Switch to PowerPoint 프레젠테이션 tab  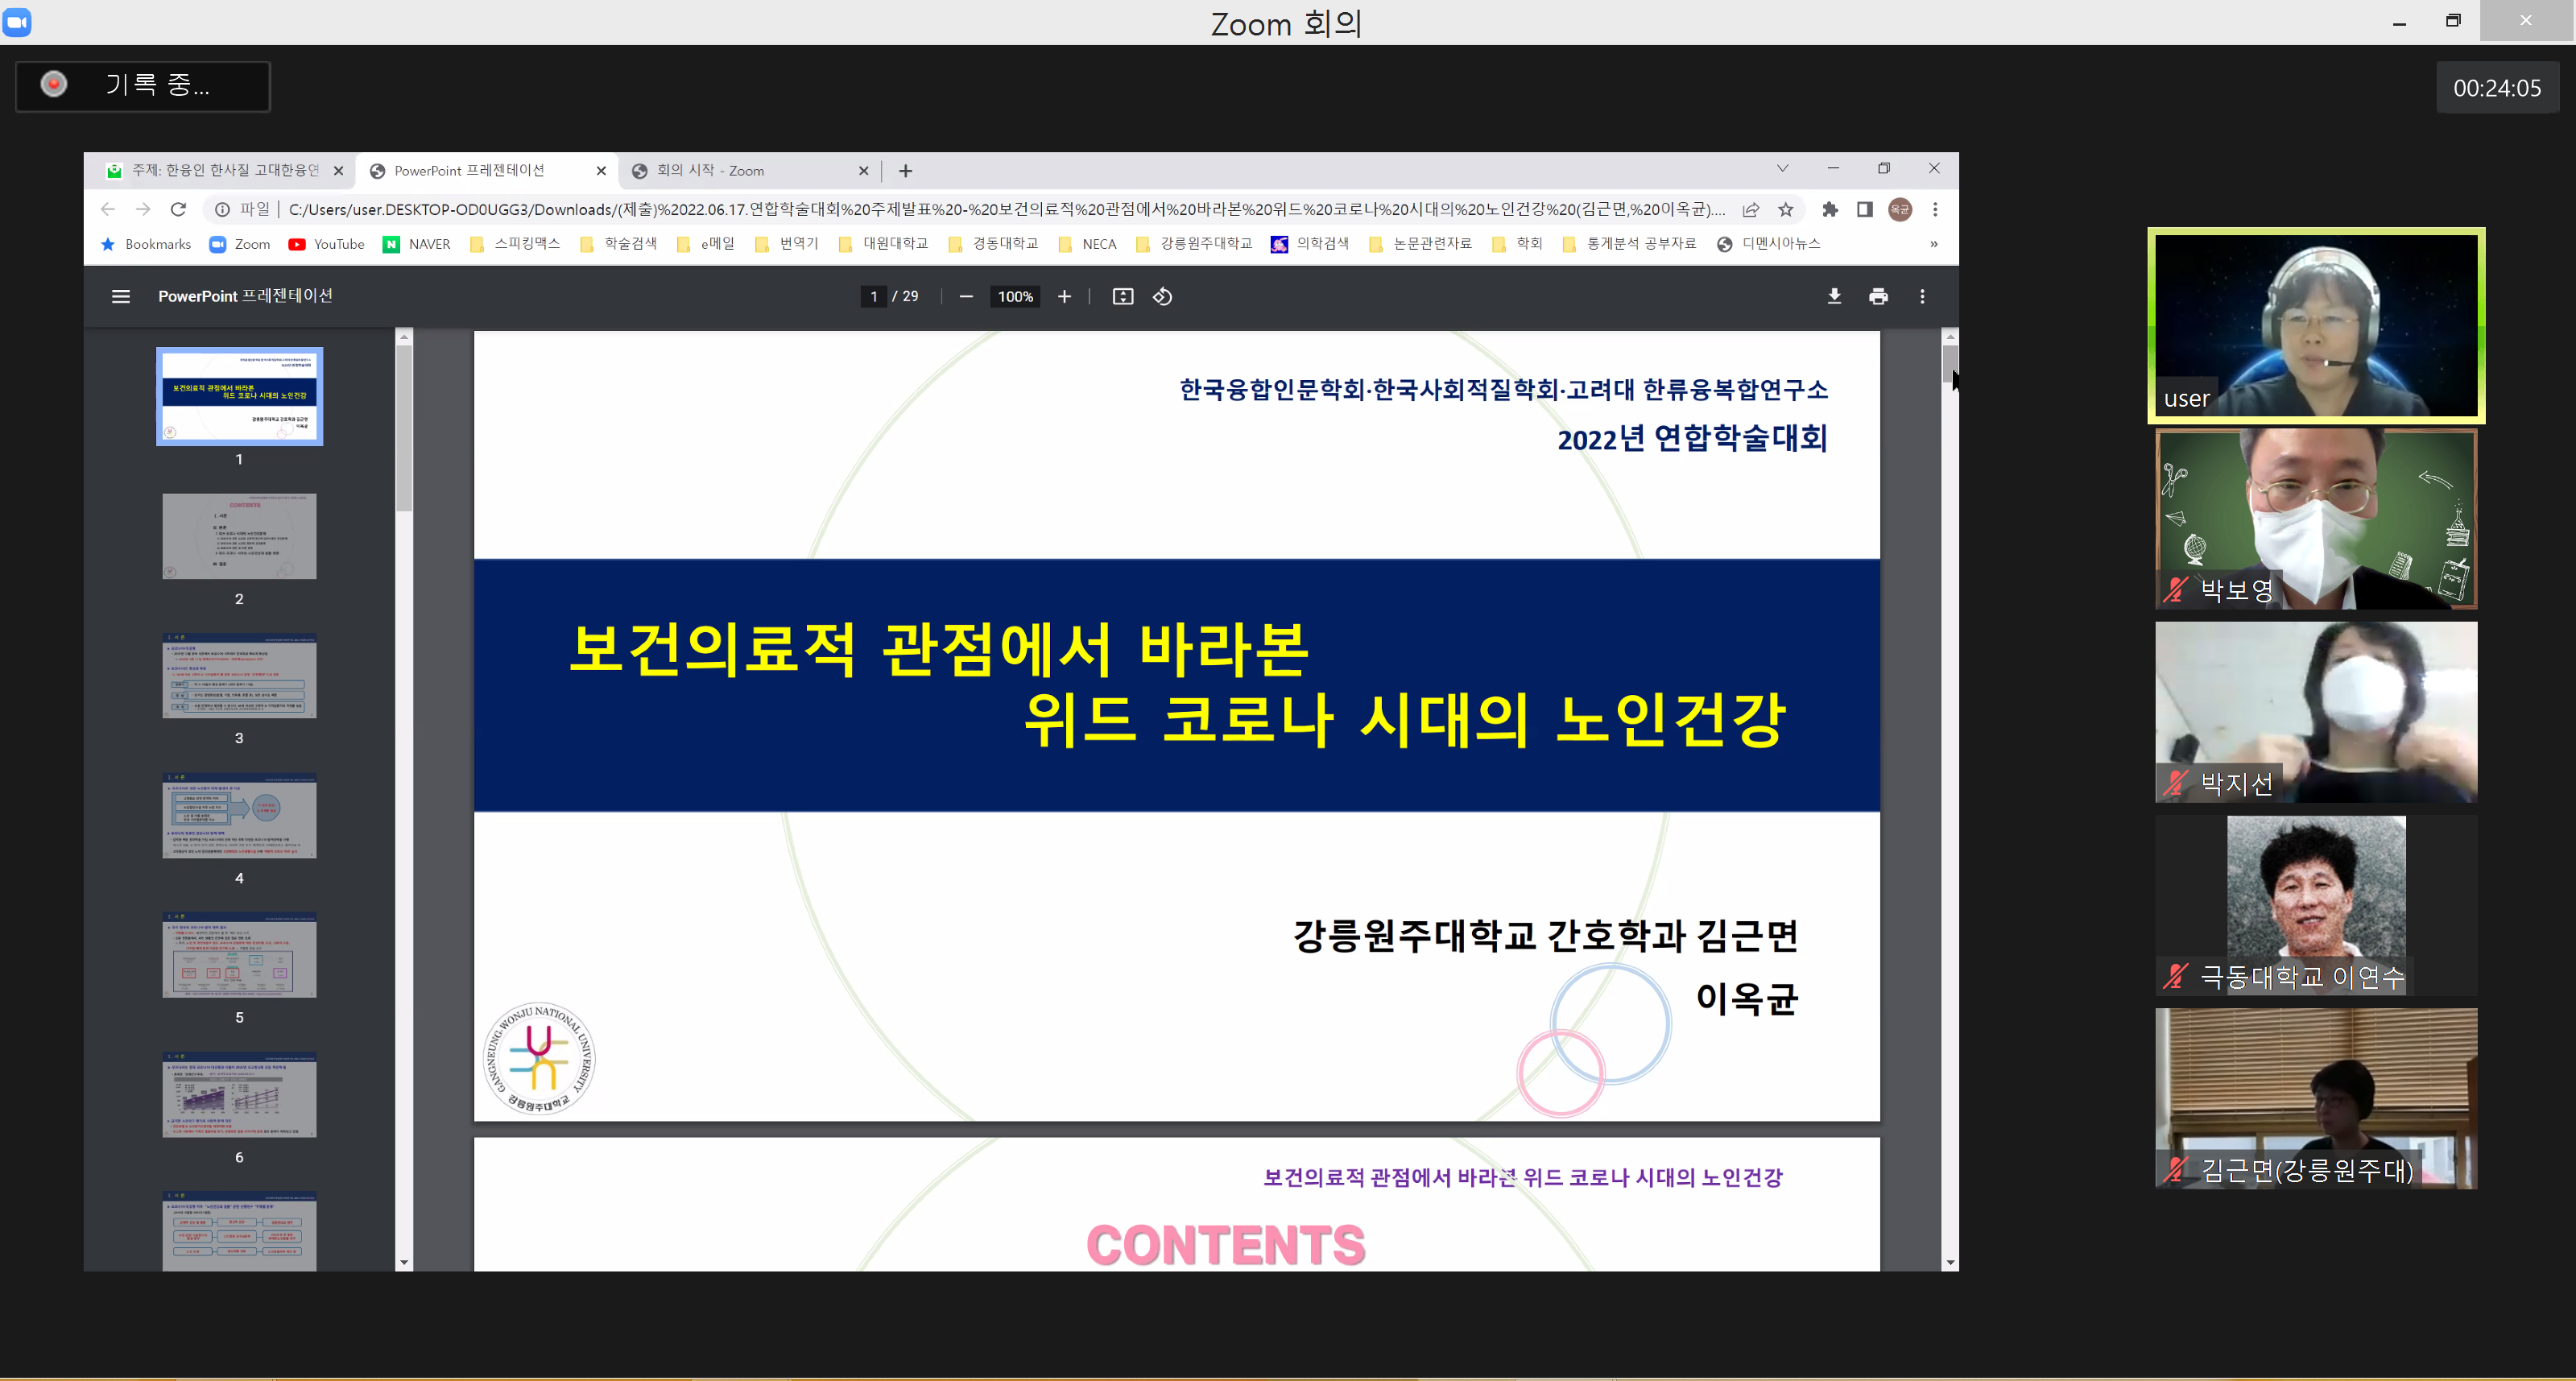pyautogui.click(x=487, y=171)
